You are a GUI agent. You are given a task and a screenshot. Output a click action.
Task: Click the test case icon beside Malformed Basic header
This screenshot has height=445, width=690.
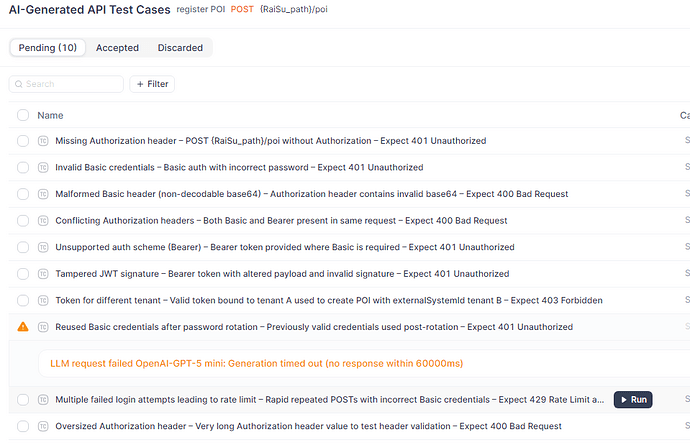coord(43,194)
